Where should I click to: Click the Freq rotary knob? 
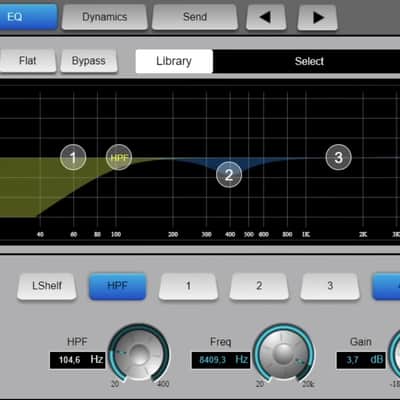click(284, 353)
